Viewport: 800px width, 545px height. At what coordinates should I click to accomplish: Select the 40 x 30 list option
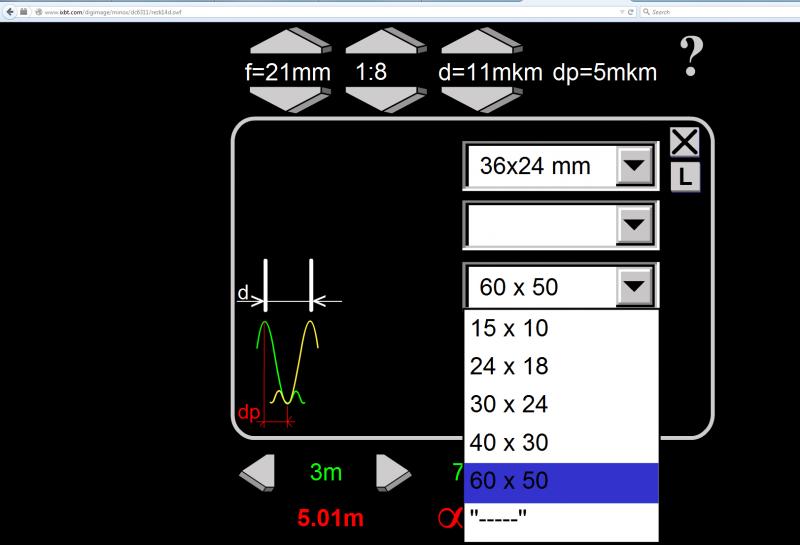pyautogui.click(x=561, y=443)
